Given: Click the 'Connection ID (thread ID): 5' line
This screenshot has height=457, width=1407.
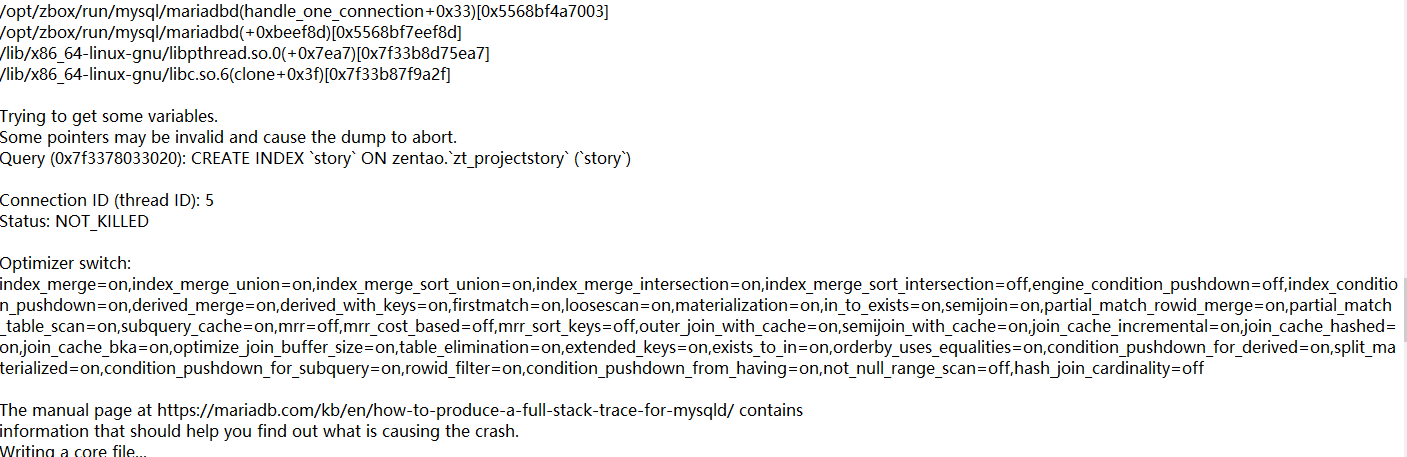Looking at the screenshot, I should [x=107, y=201].
